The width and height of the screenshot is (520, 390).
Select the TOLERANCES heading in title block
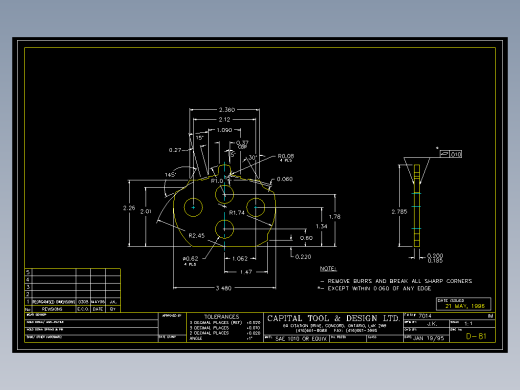(x=221, y=317)
